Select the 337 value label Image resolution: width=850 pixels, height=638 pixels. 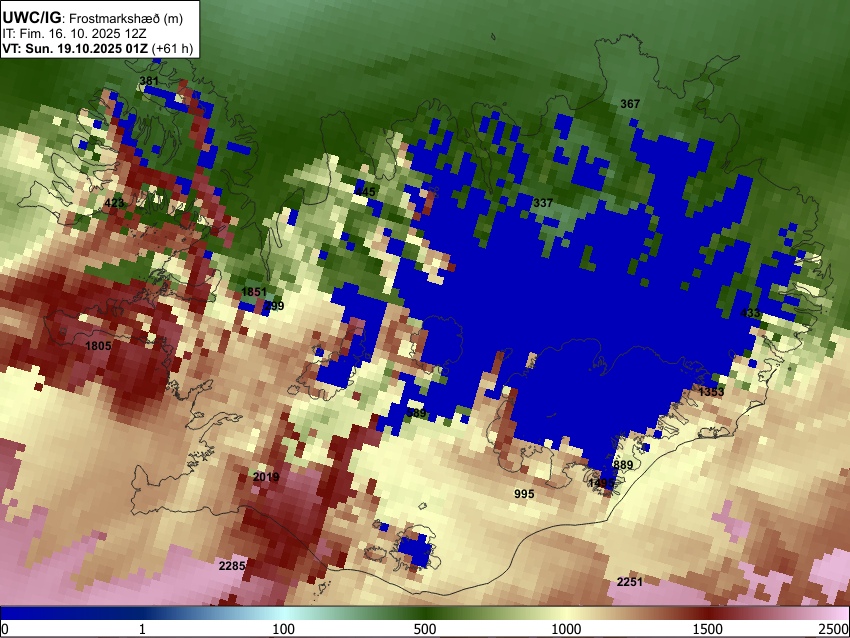coord(543,203)
